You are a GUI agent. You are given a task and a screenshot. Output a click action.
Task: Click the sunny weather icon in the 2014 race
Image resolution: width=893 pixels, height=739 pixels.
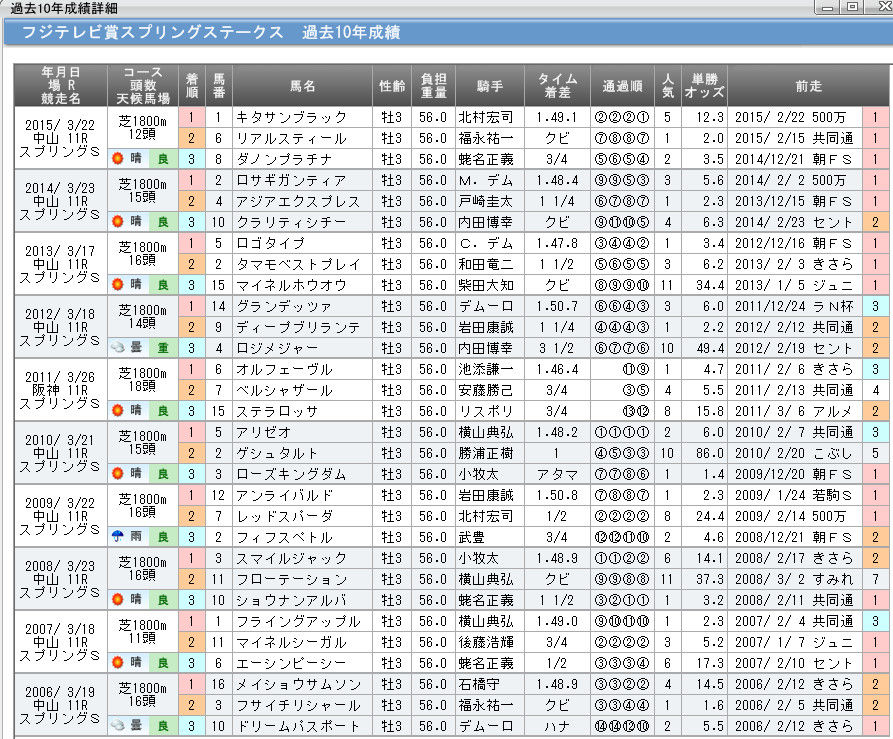tap(118, 221)
